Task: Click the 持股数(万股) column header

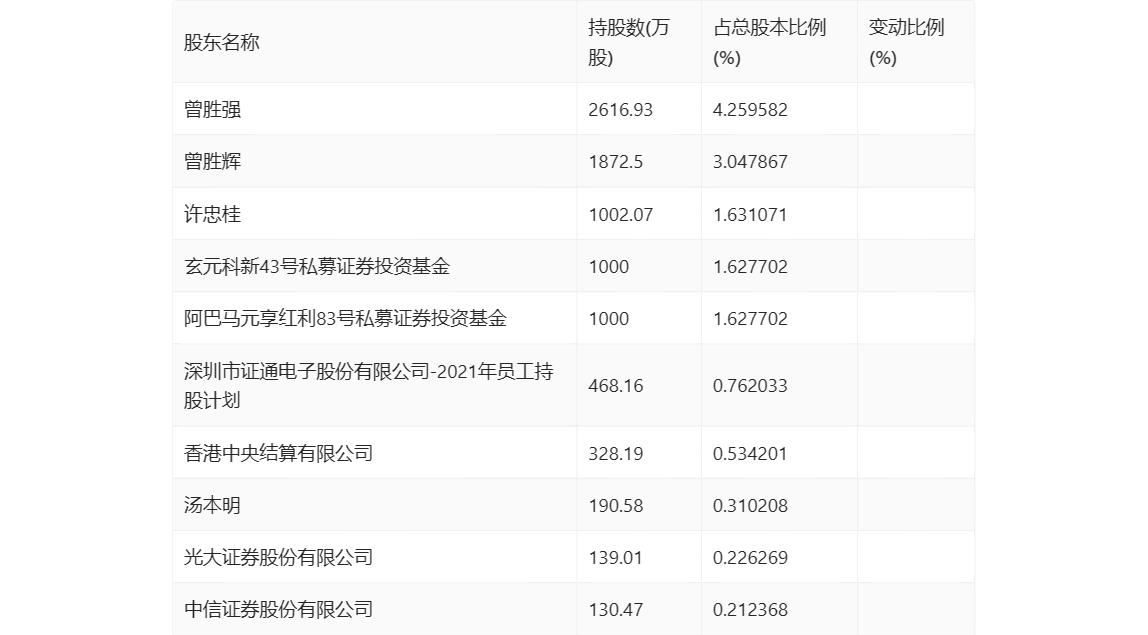Action: [629, 42]
